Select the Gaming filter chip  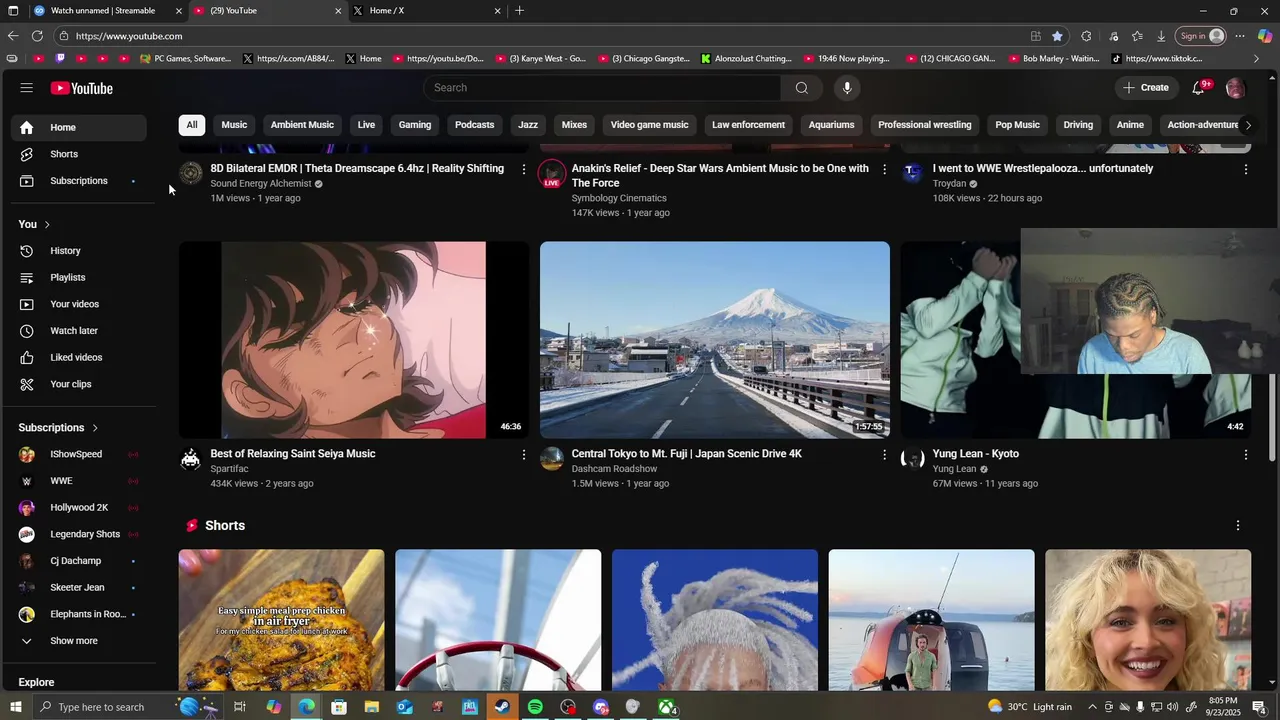[x=415, y=125]
